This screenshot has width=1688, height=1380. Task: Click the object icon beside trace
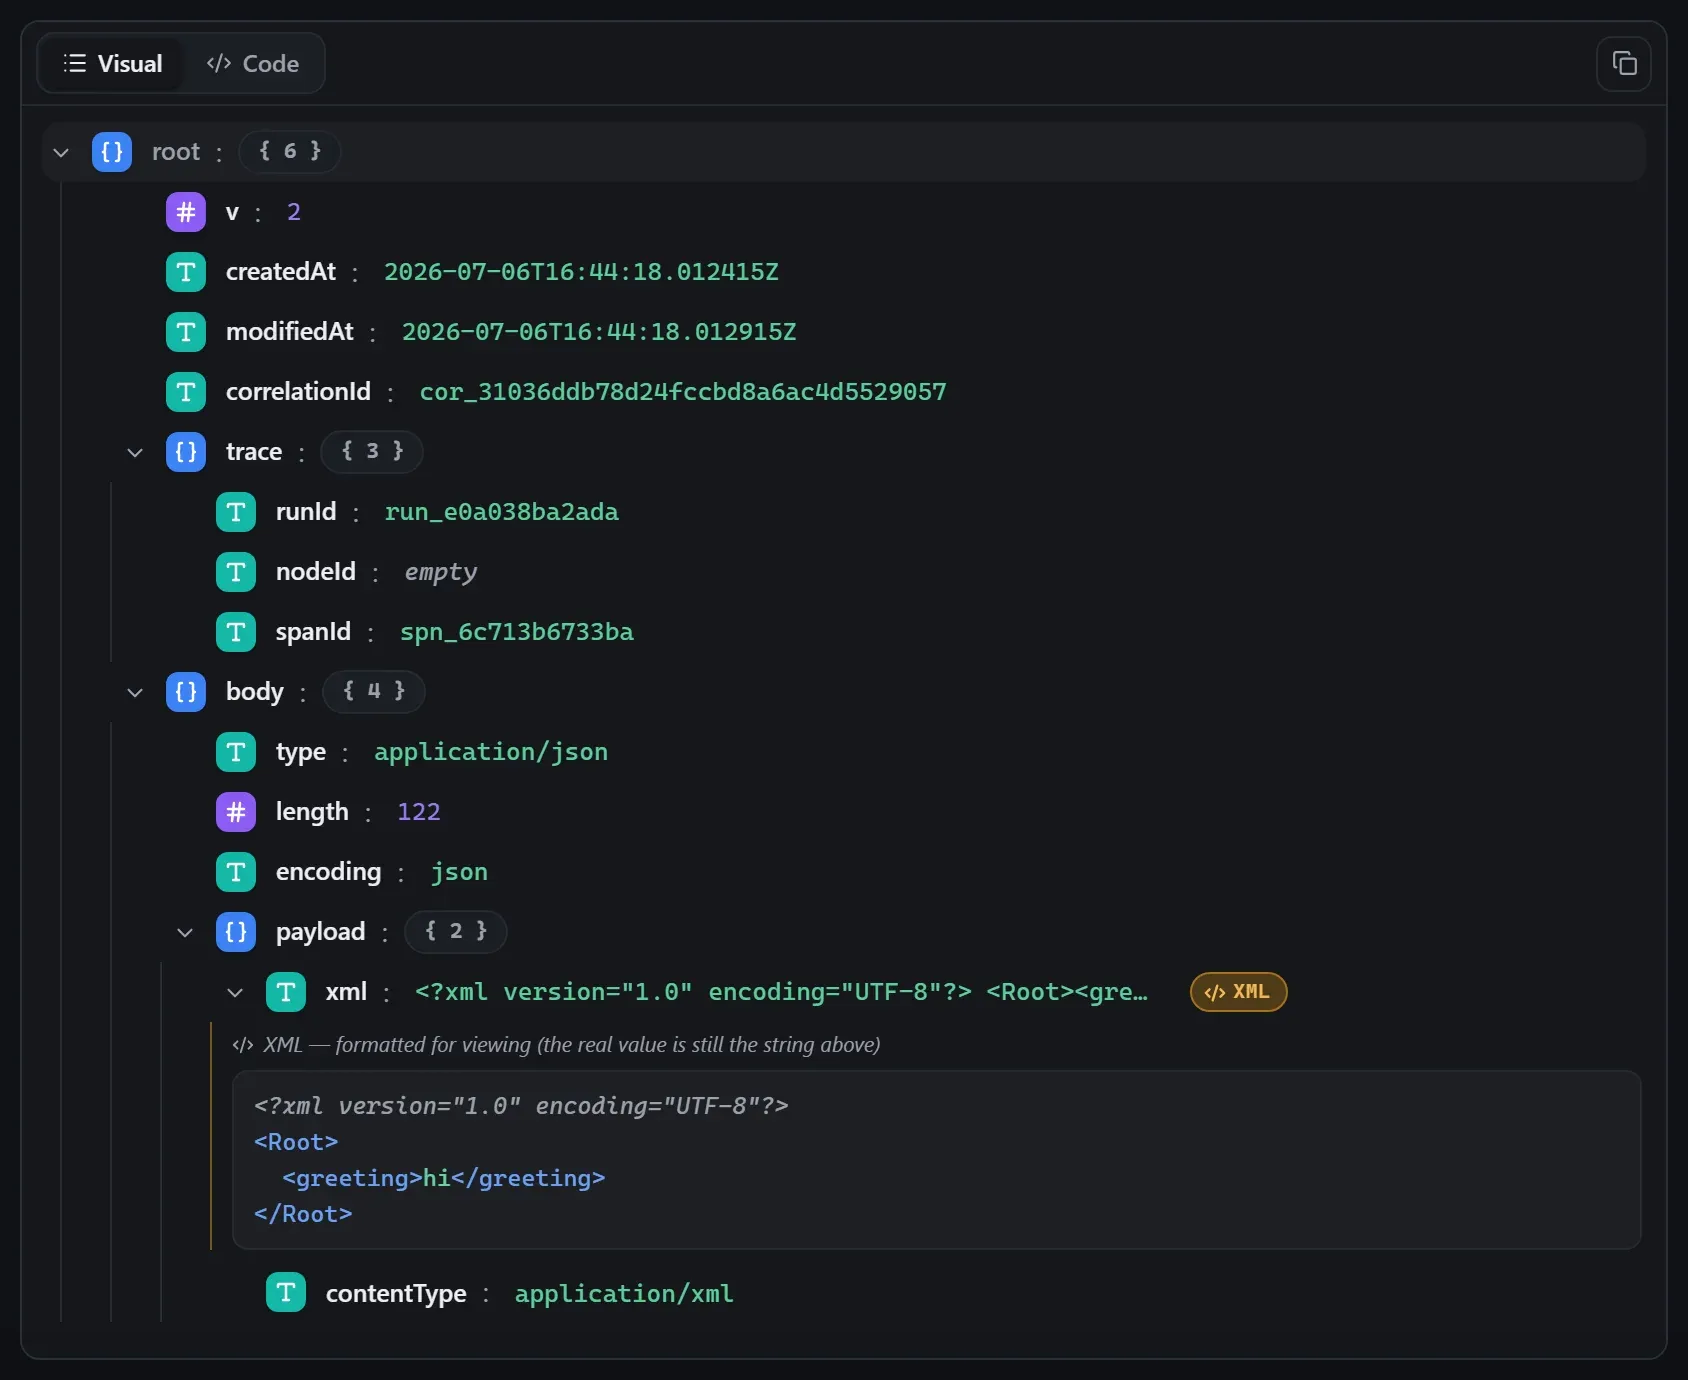point(186,452)
